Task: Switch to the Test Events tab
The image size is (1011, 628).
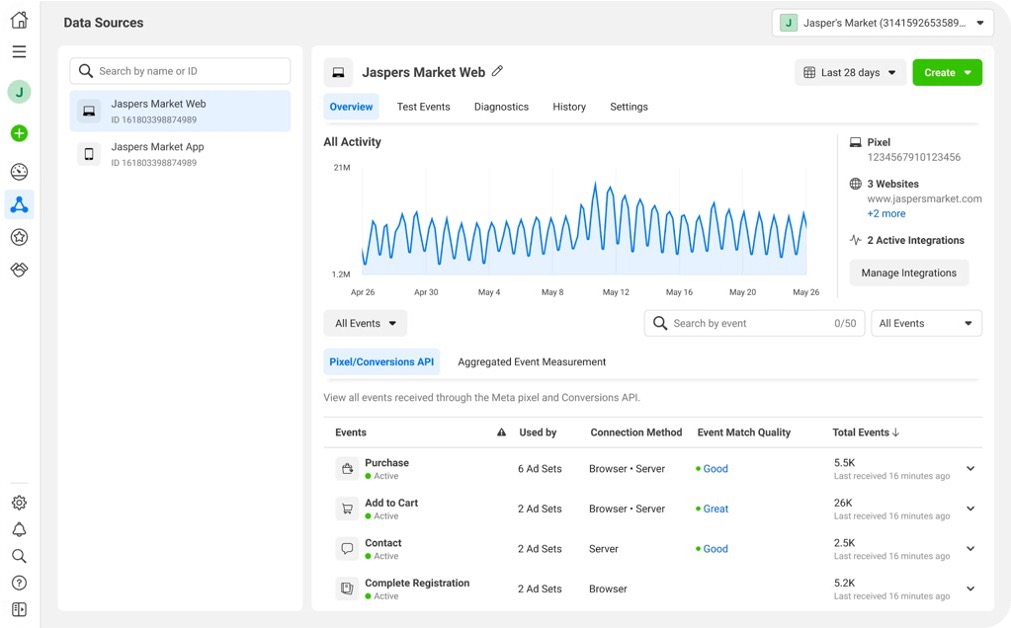Action: tap(424, 107)
